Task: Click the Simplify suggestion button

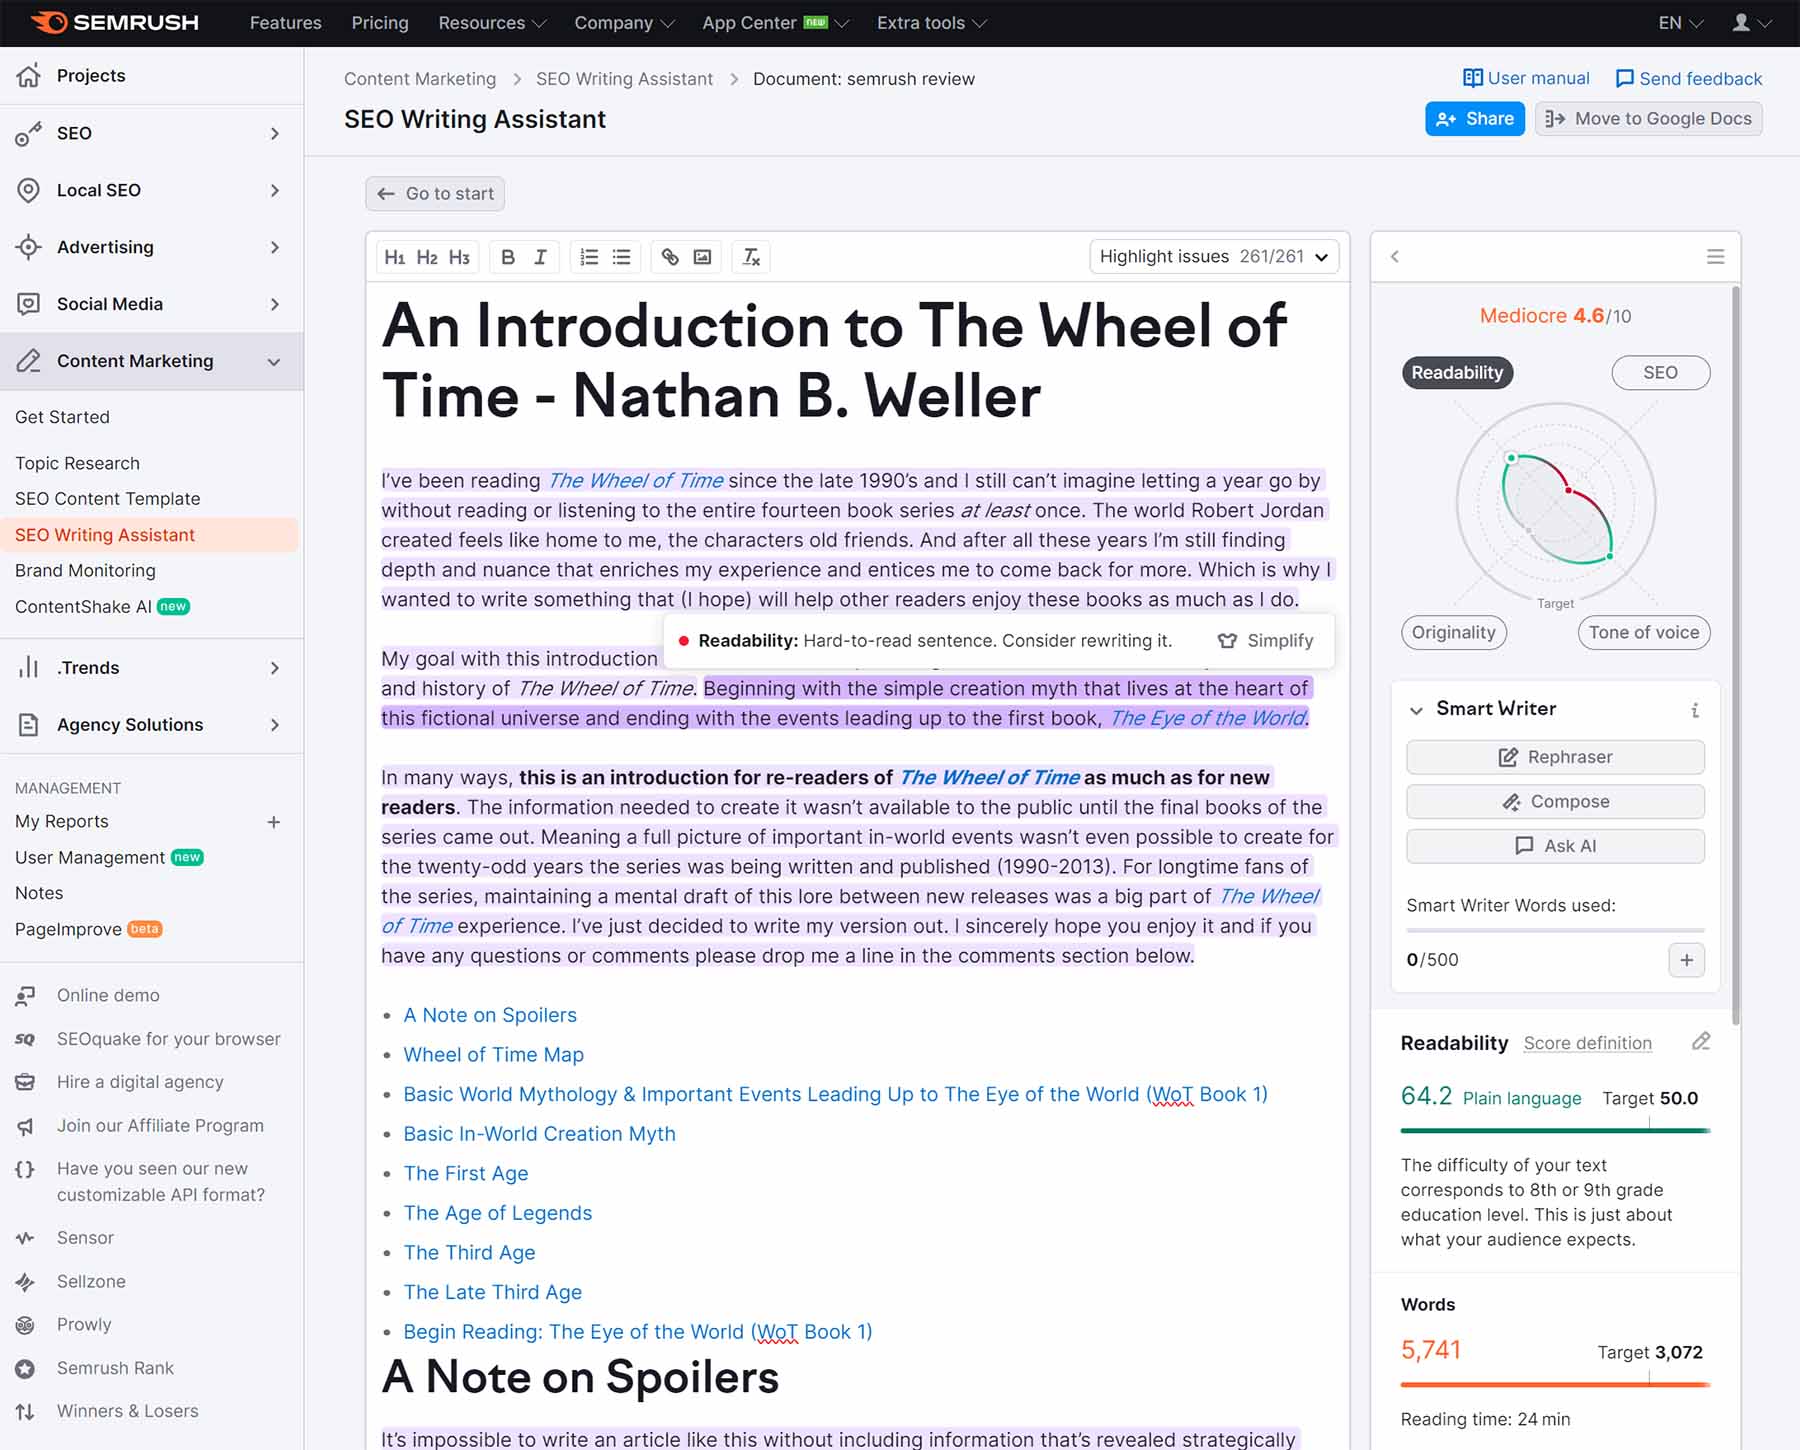Action: 1265,640
